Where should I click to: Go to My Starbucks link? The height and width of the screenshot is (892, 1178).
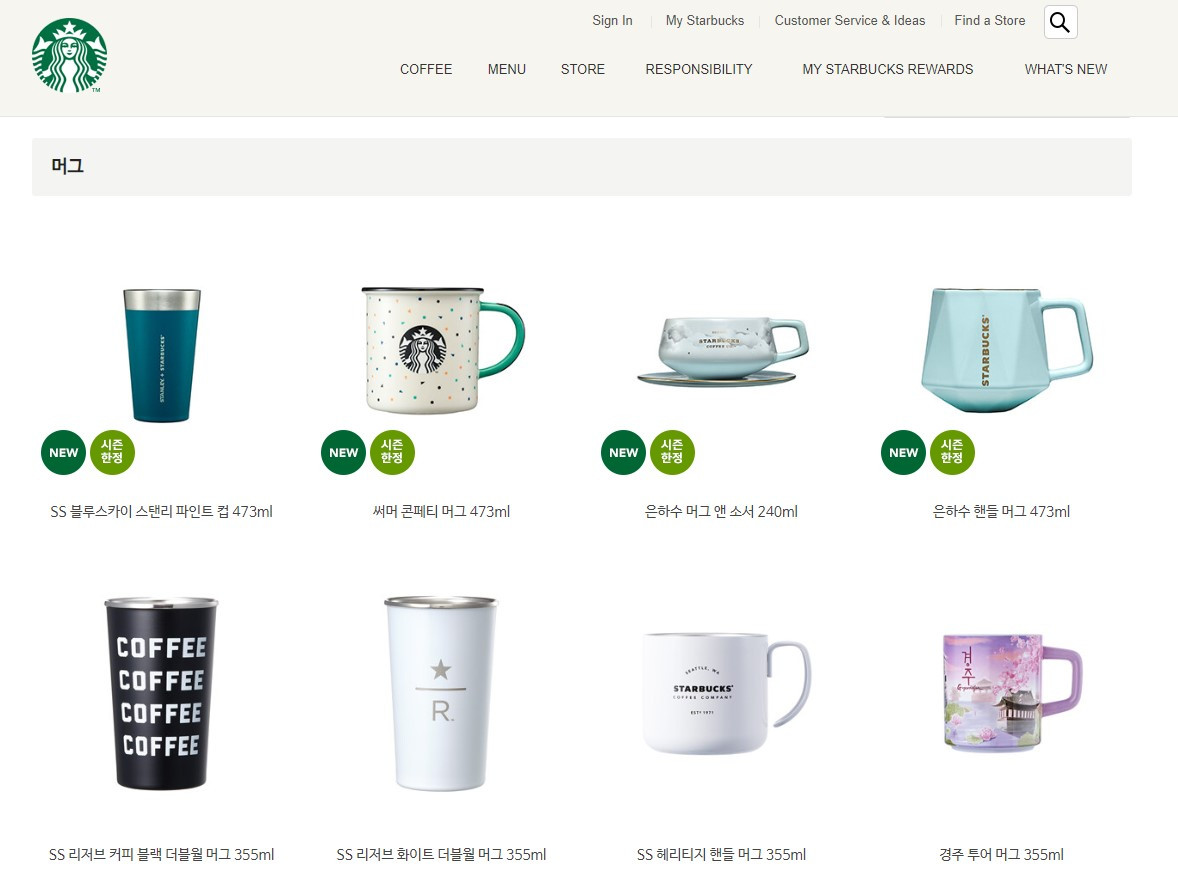pyautogui.click(x=705, y=20)
